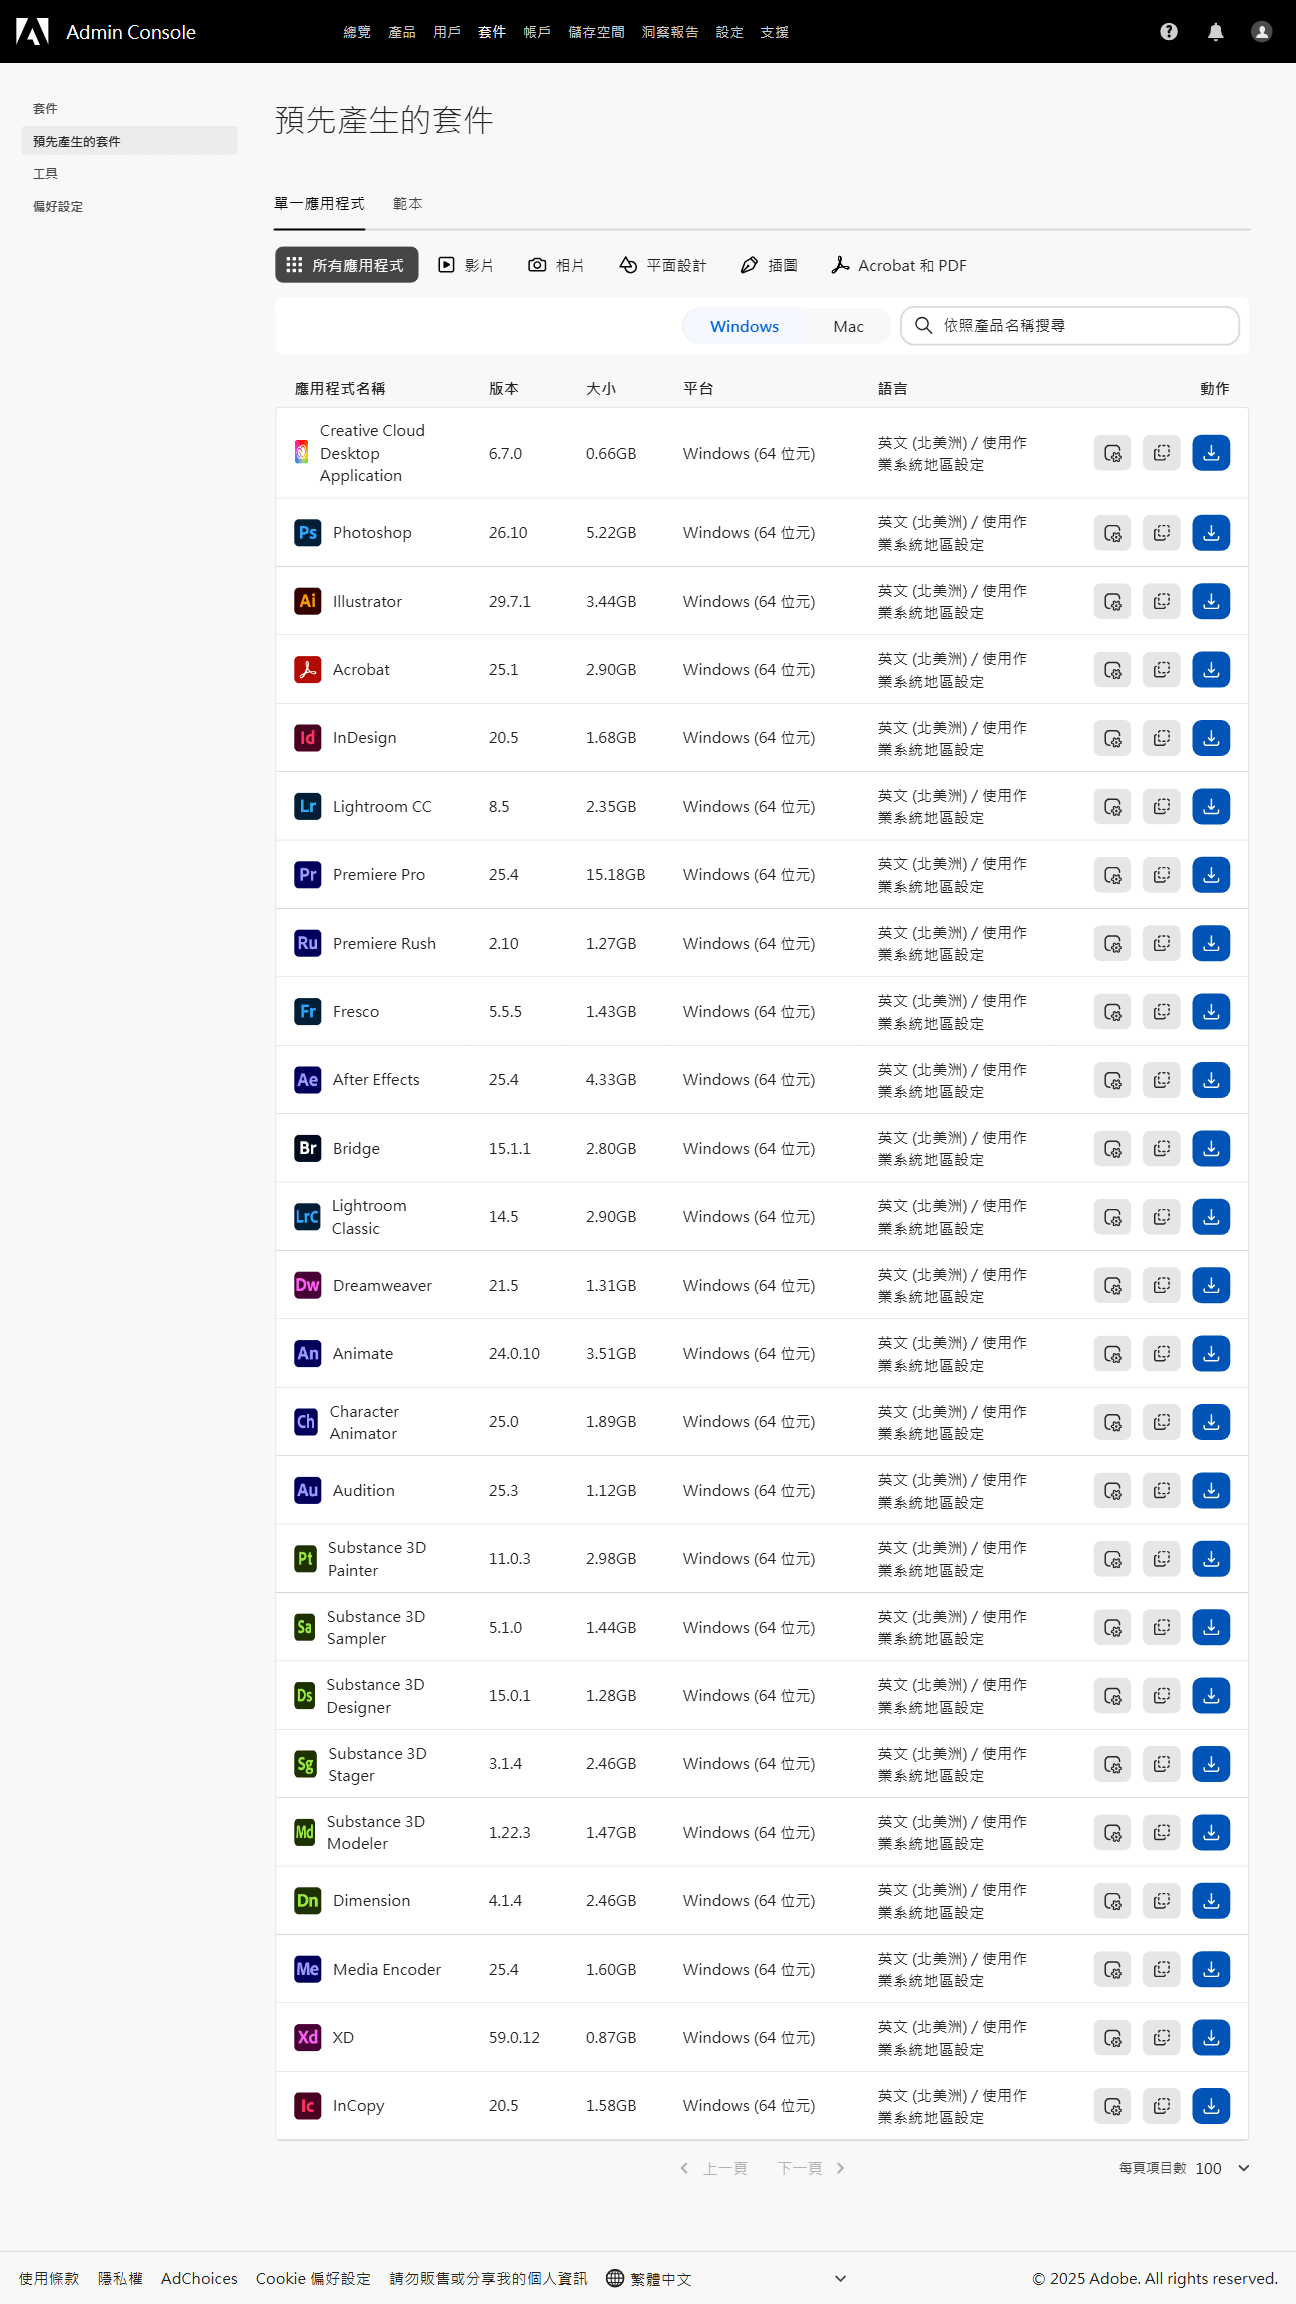
Task: Download Creative Cloud Desktop Application package
Action: [1210, 453]
